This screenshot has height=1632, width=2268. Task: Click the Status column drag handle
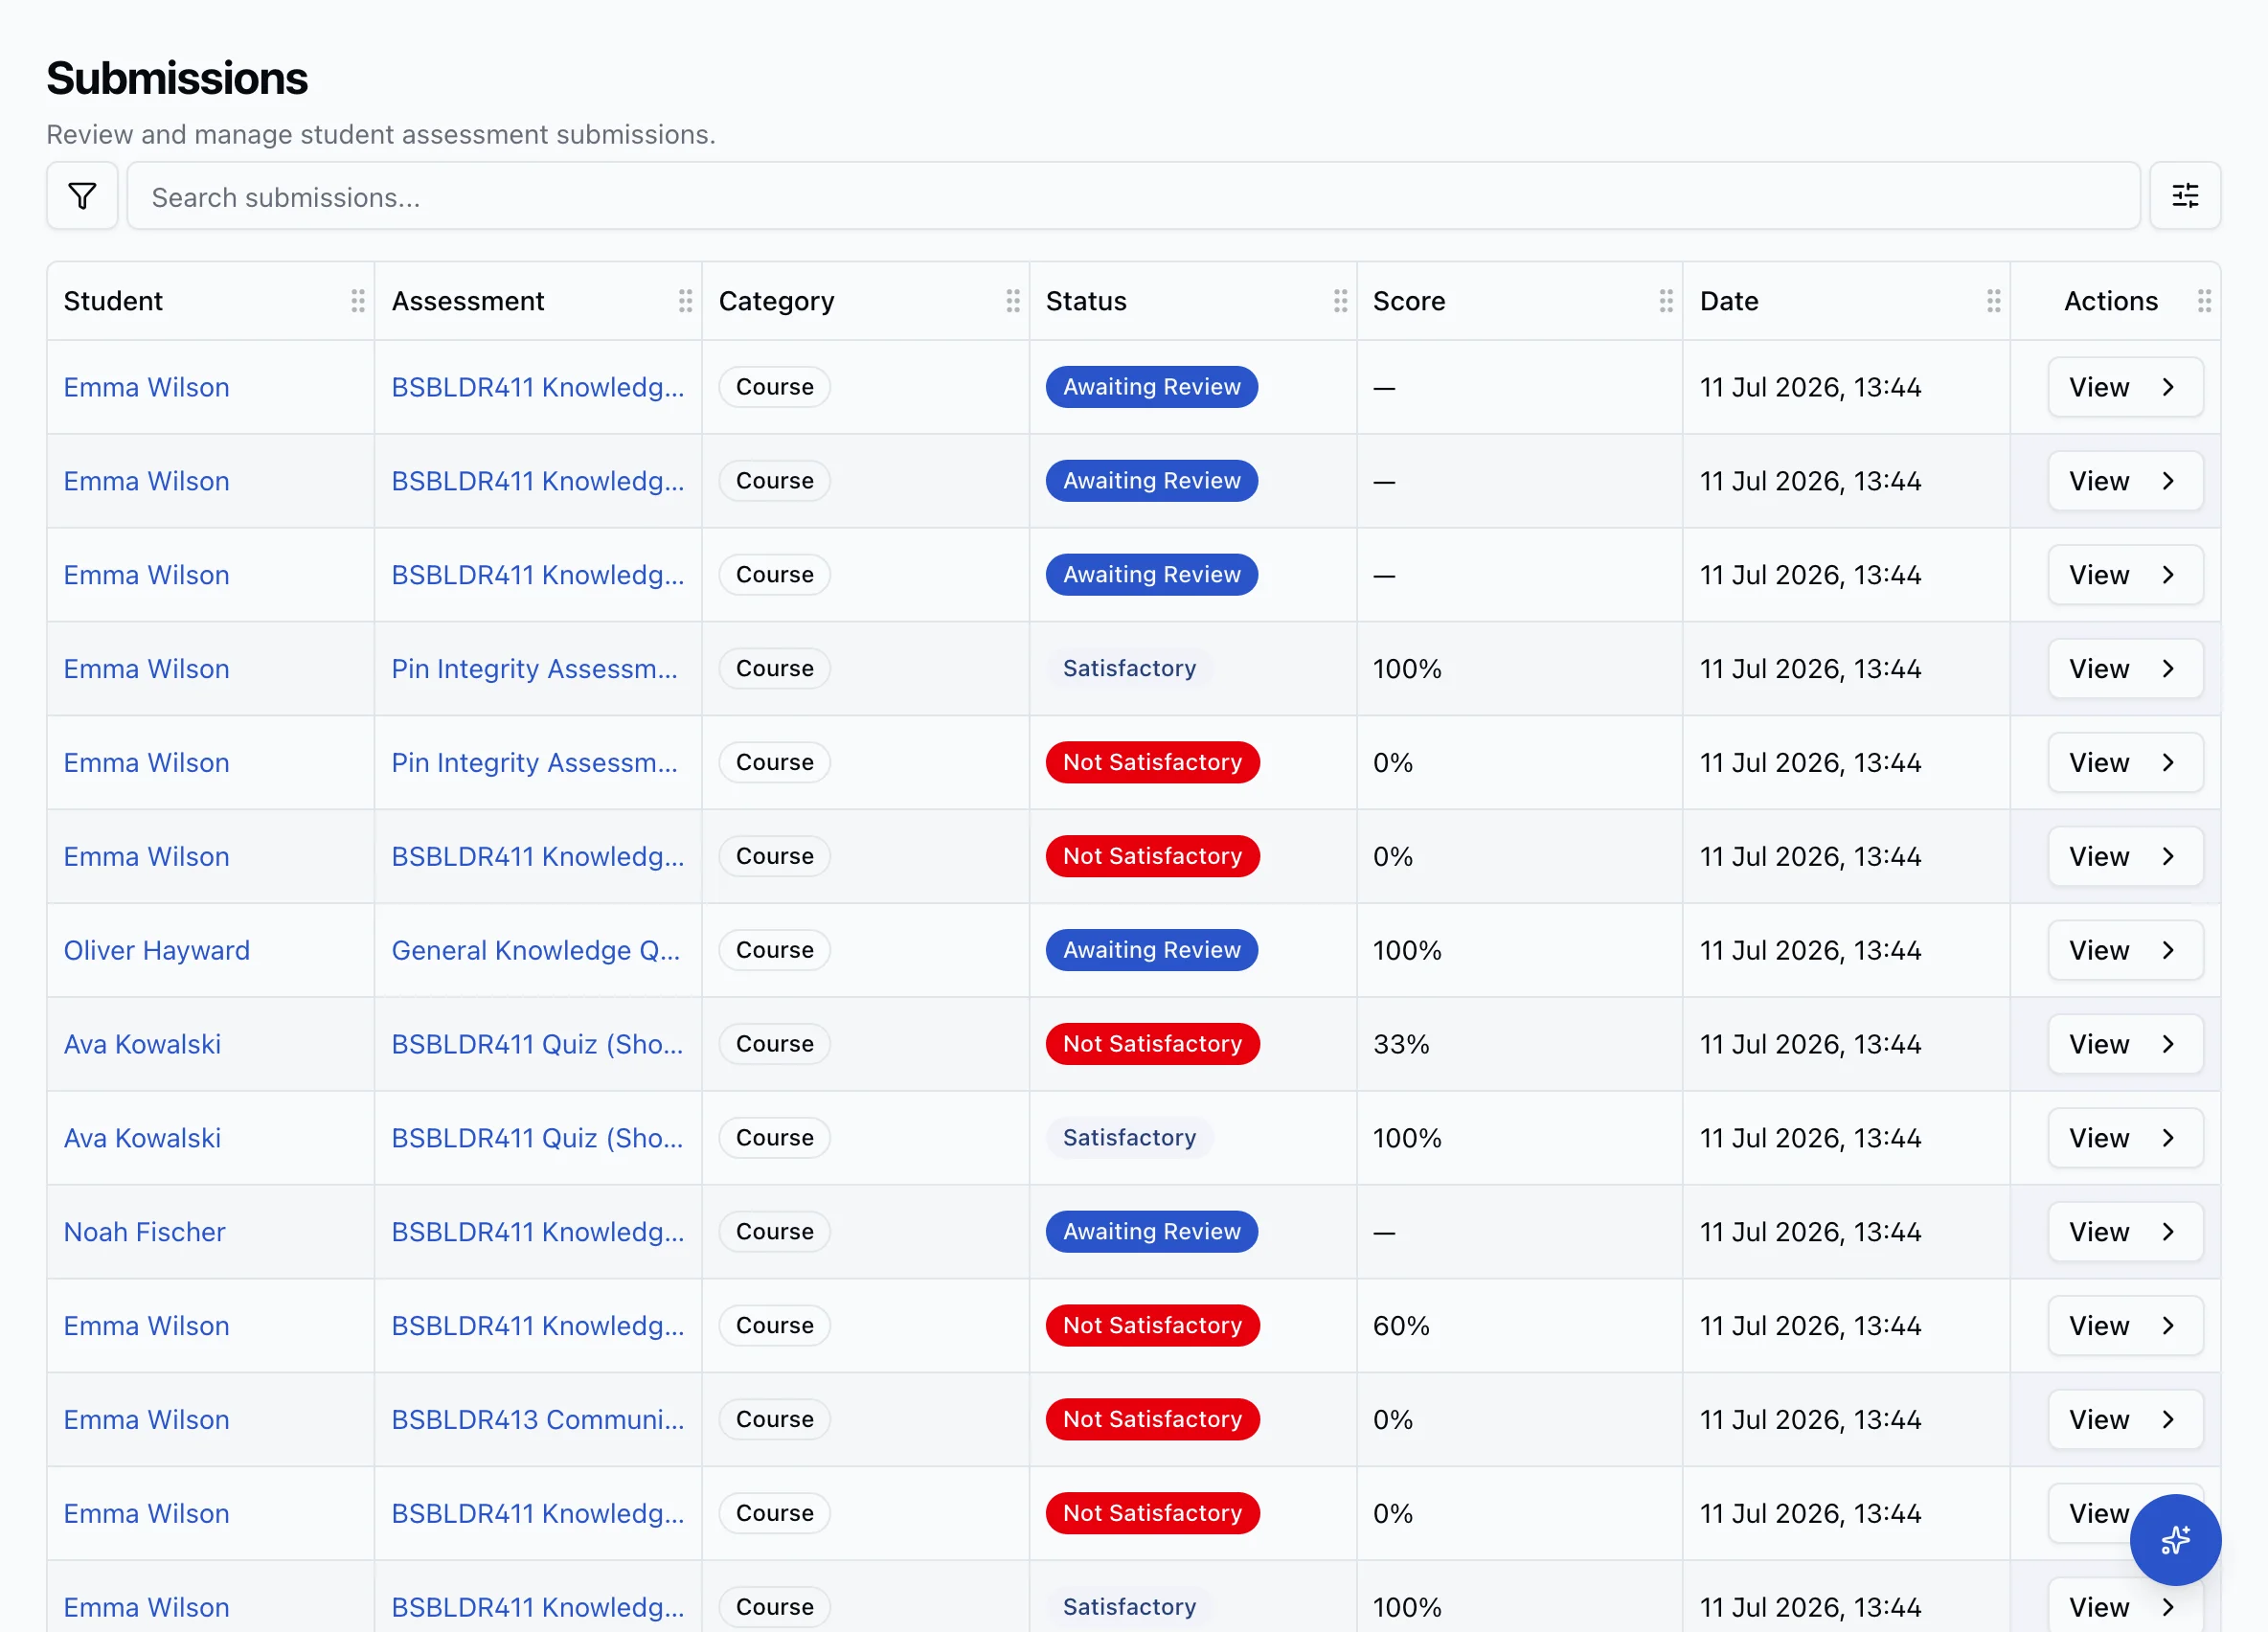click(1340, 301)
